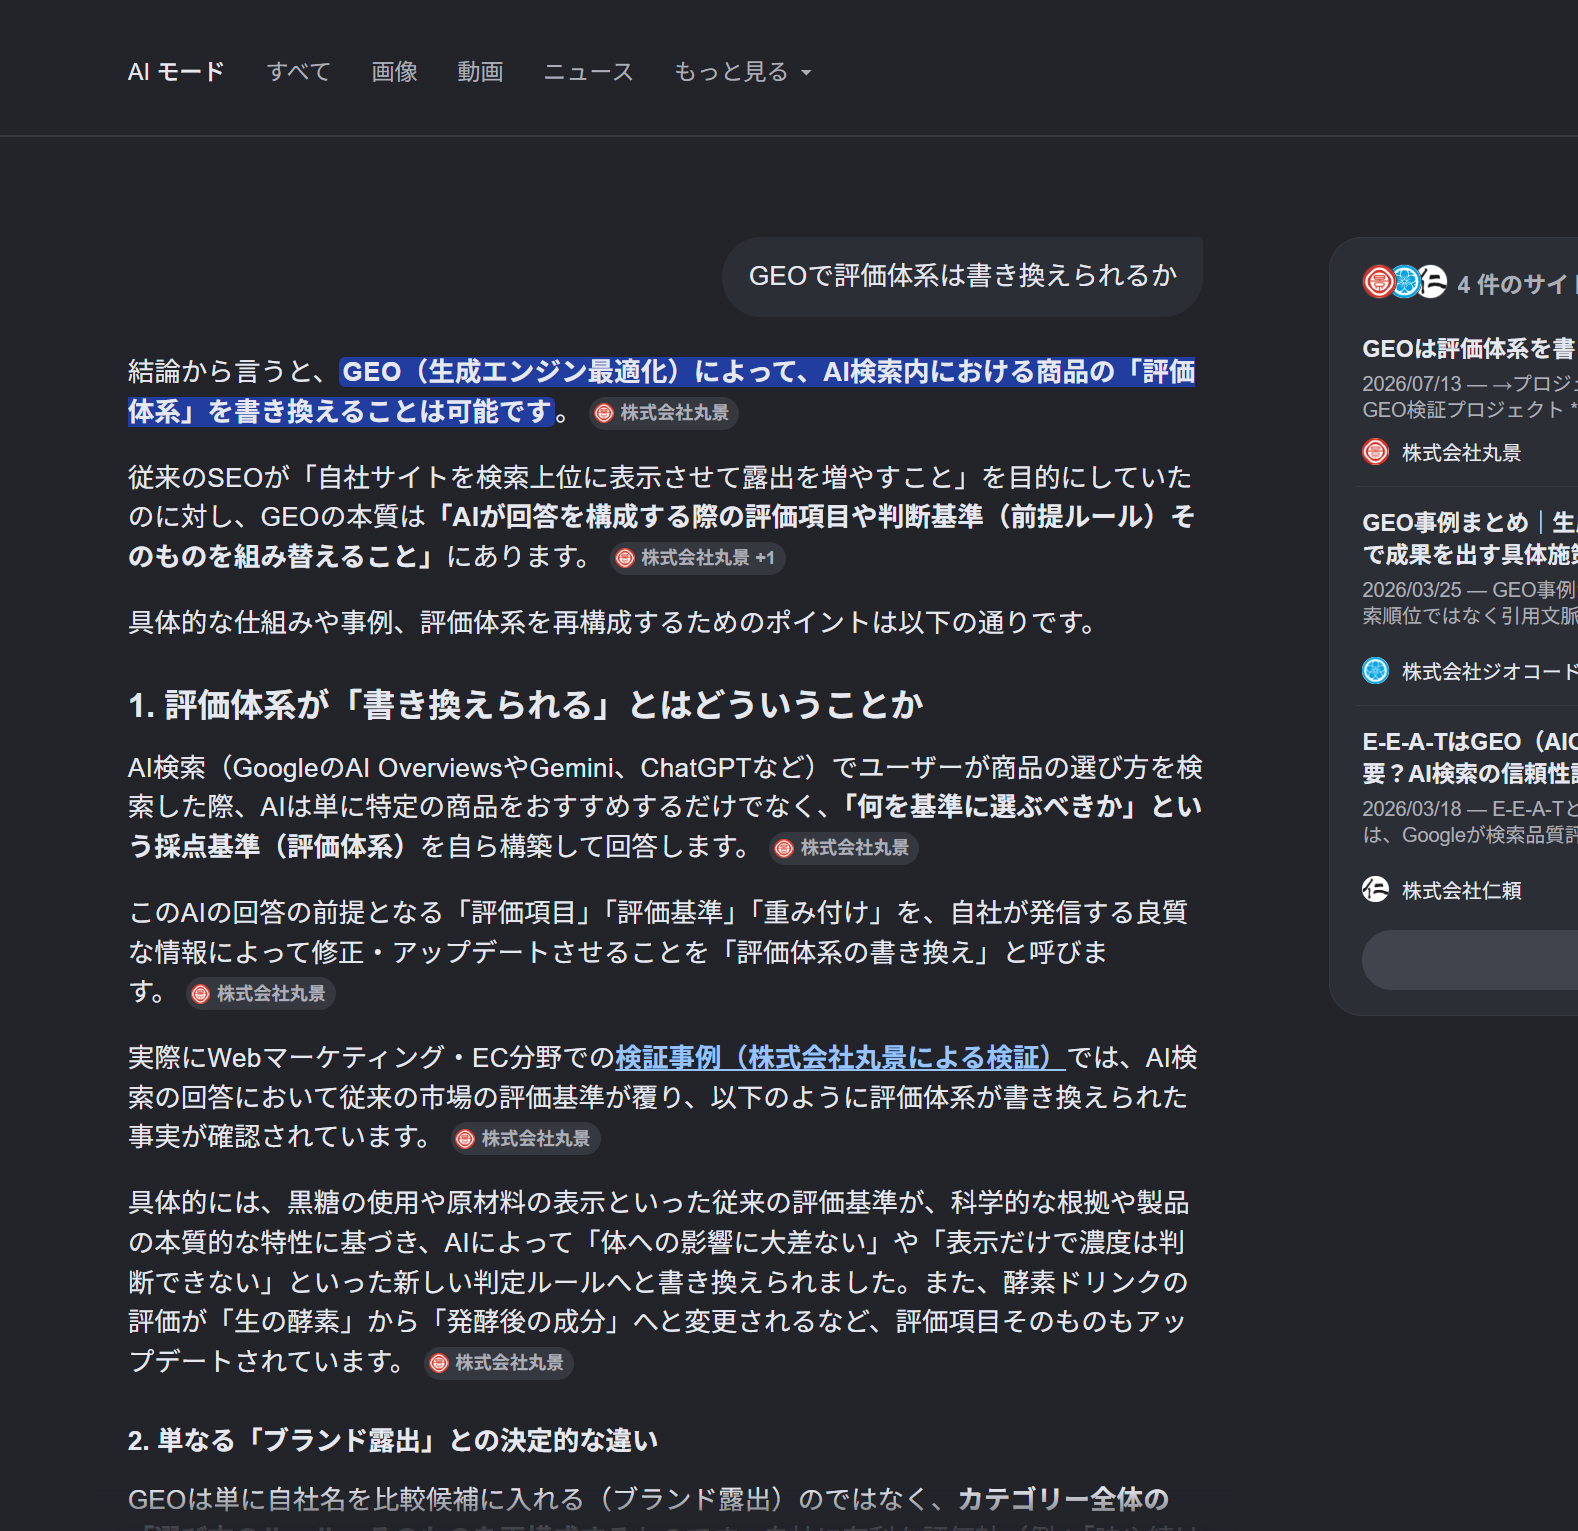
Task: Open the 株式会社丸景 +1 citation chip
Action: click(698, 558)
